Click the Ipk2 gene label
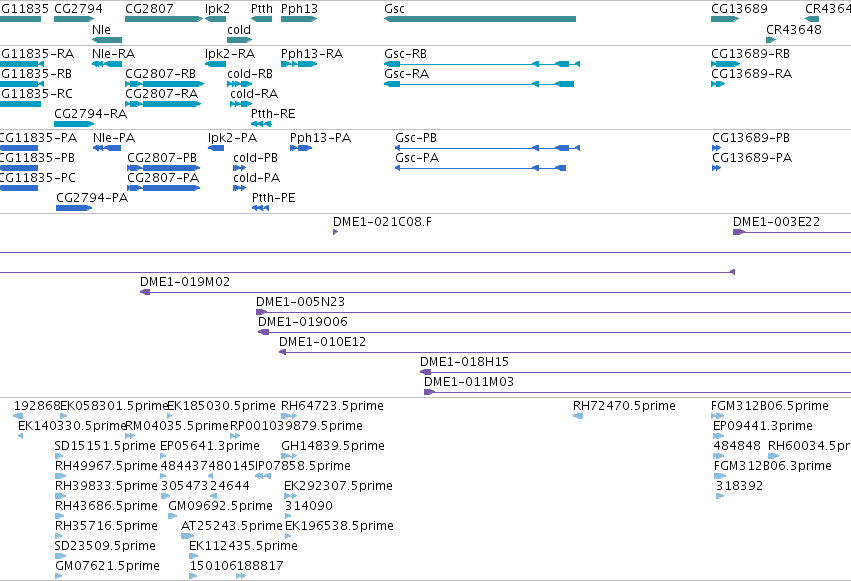Screen dimensions: 851x581 (x=217, y=9)
